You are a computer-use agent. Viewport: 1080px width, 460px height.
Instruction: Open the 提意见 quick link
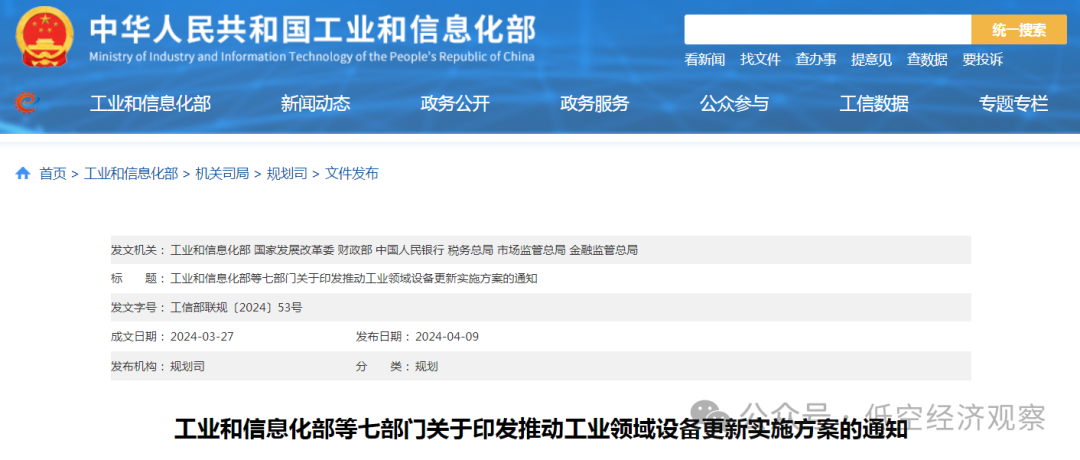871,60
